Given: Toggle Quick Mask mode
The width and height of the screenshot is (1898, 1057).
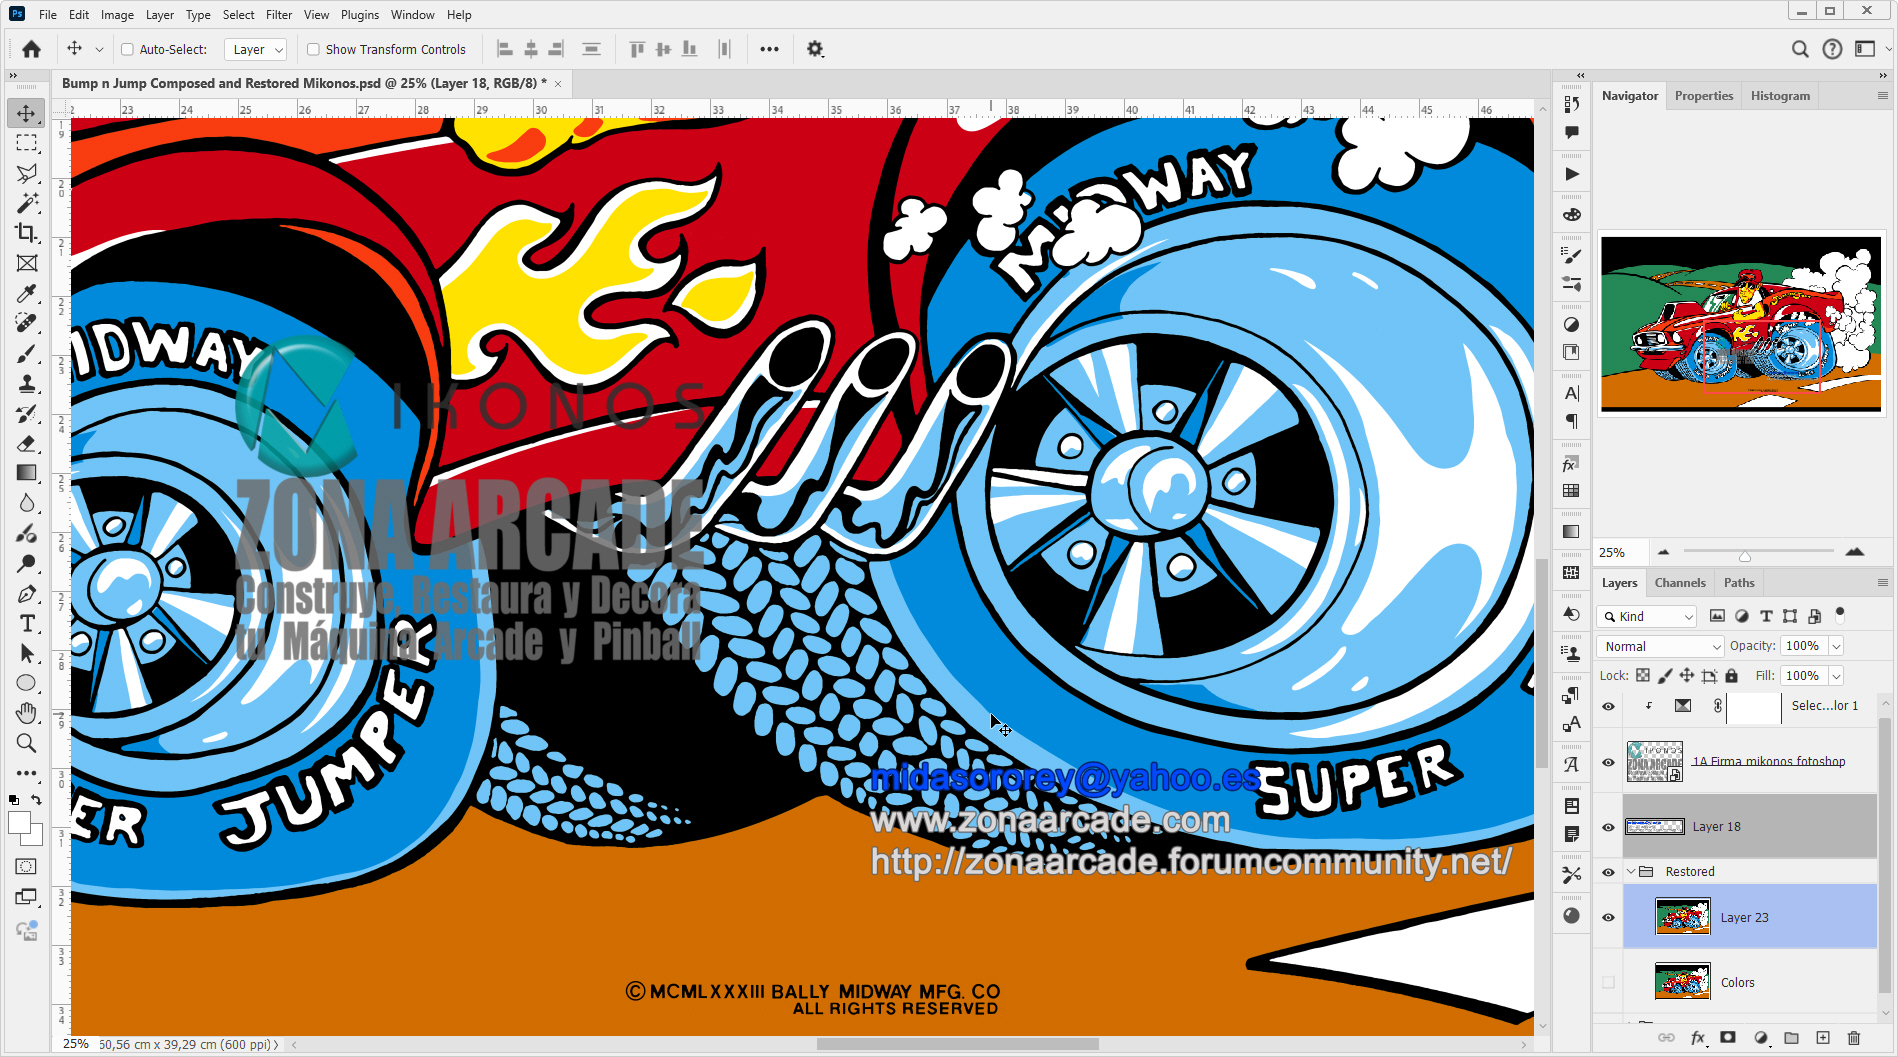Looking at the screenshot, I should (x=27, y=867).
